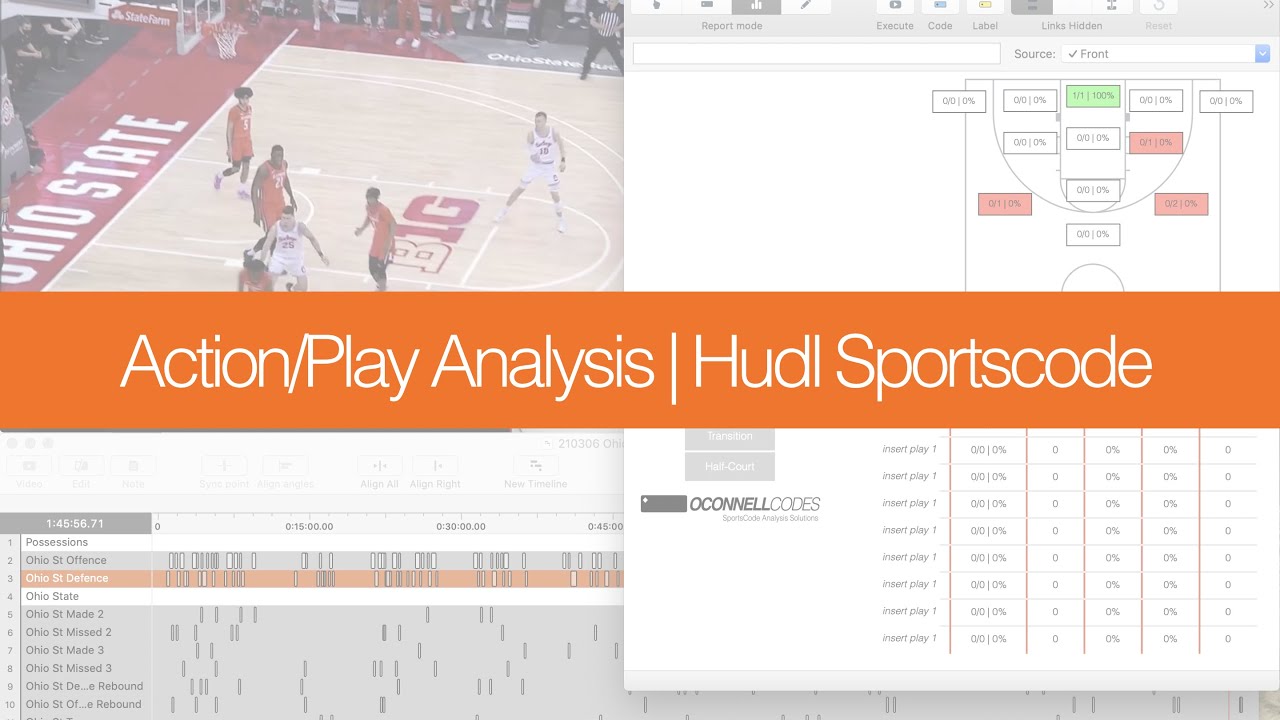Toggle the Links Hidden segment
The height and width of the screenshot is (720, 1280).
click(1032, 5)
